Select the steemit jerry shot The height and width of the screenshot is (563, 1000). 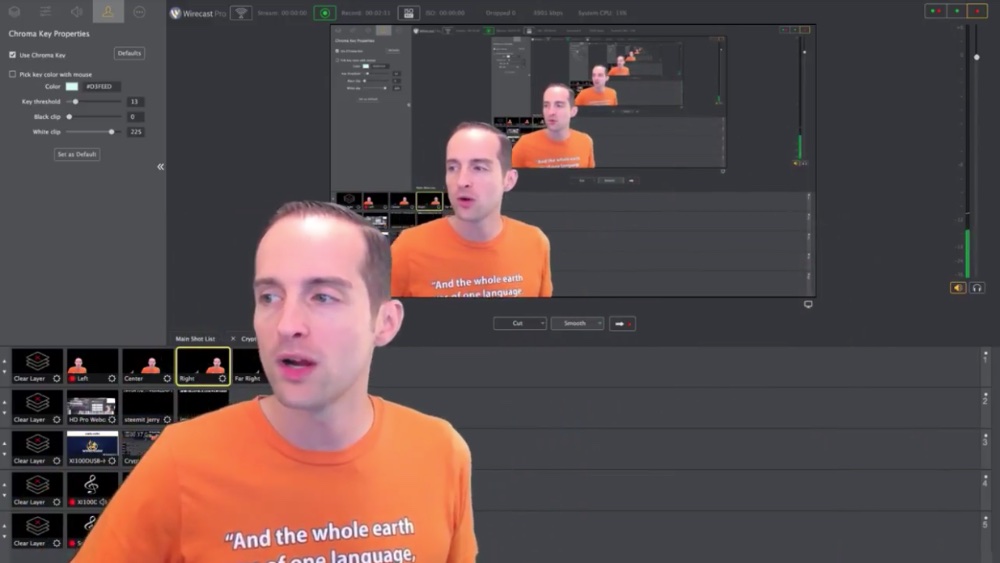pos(147,407)
